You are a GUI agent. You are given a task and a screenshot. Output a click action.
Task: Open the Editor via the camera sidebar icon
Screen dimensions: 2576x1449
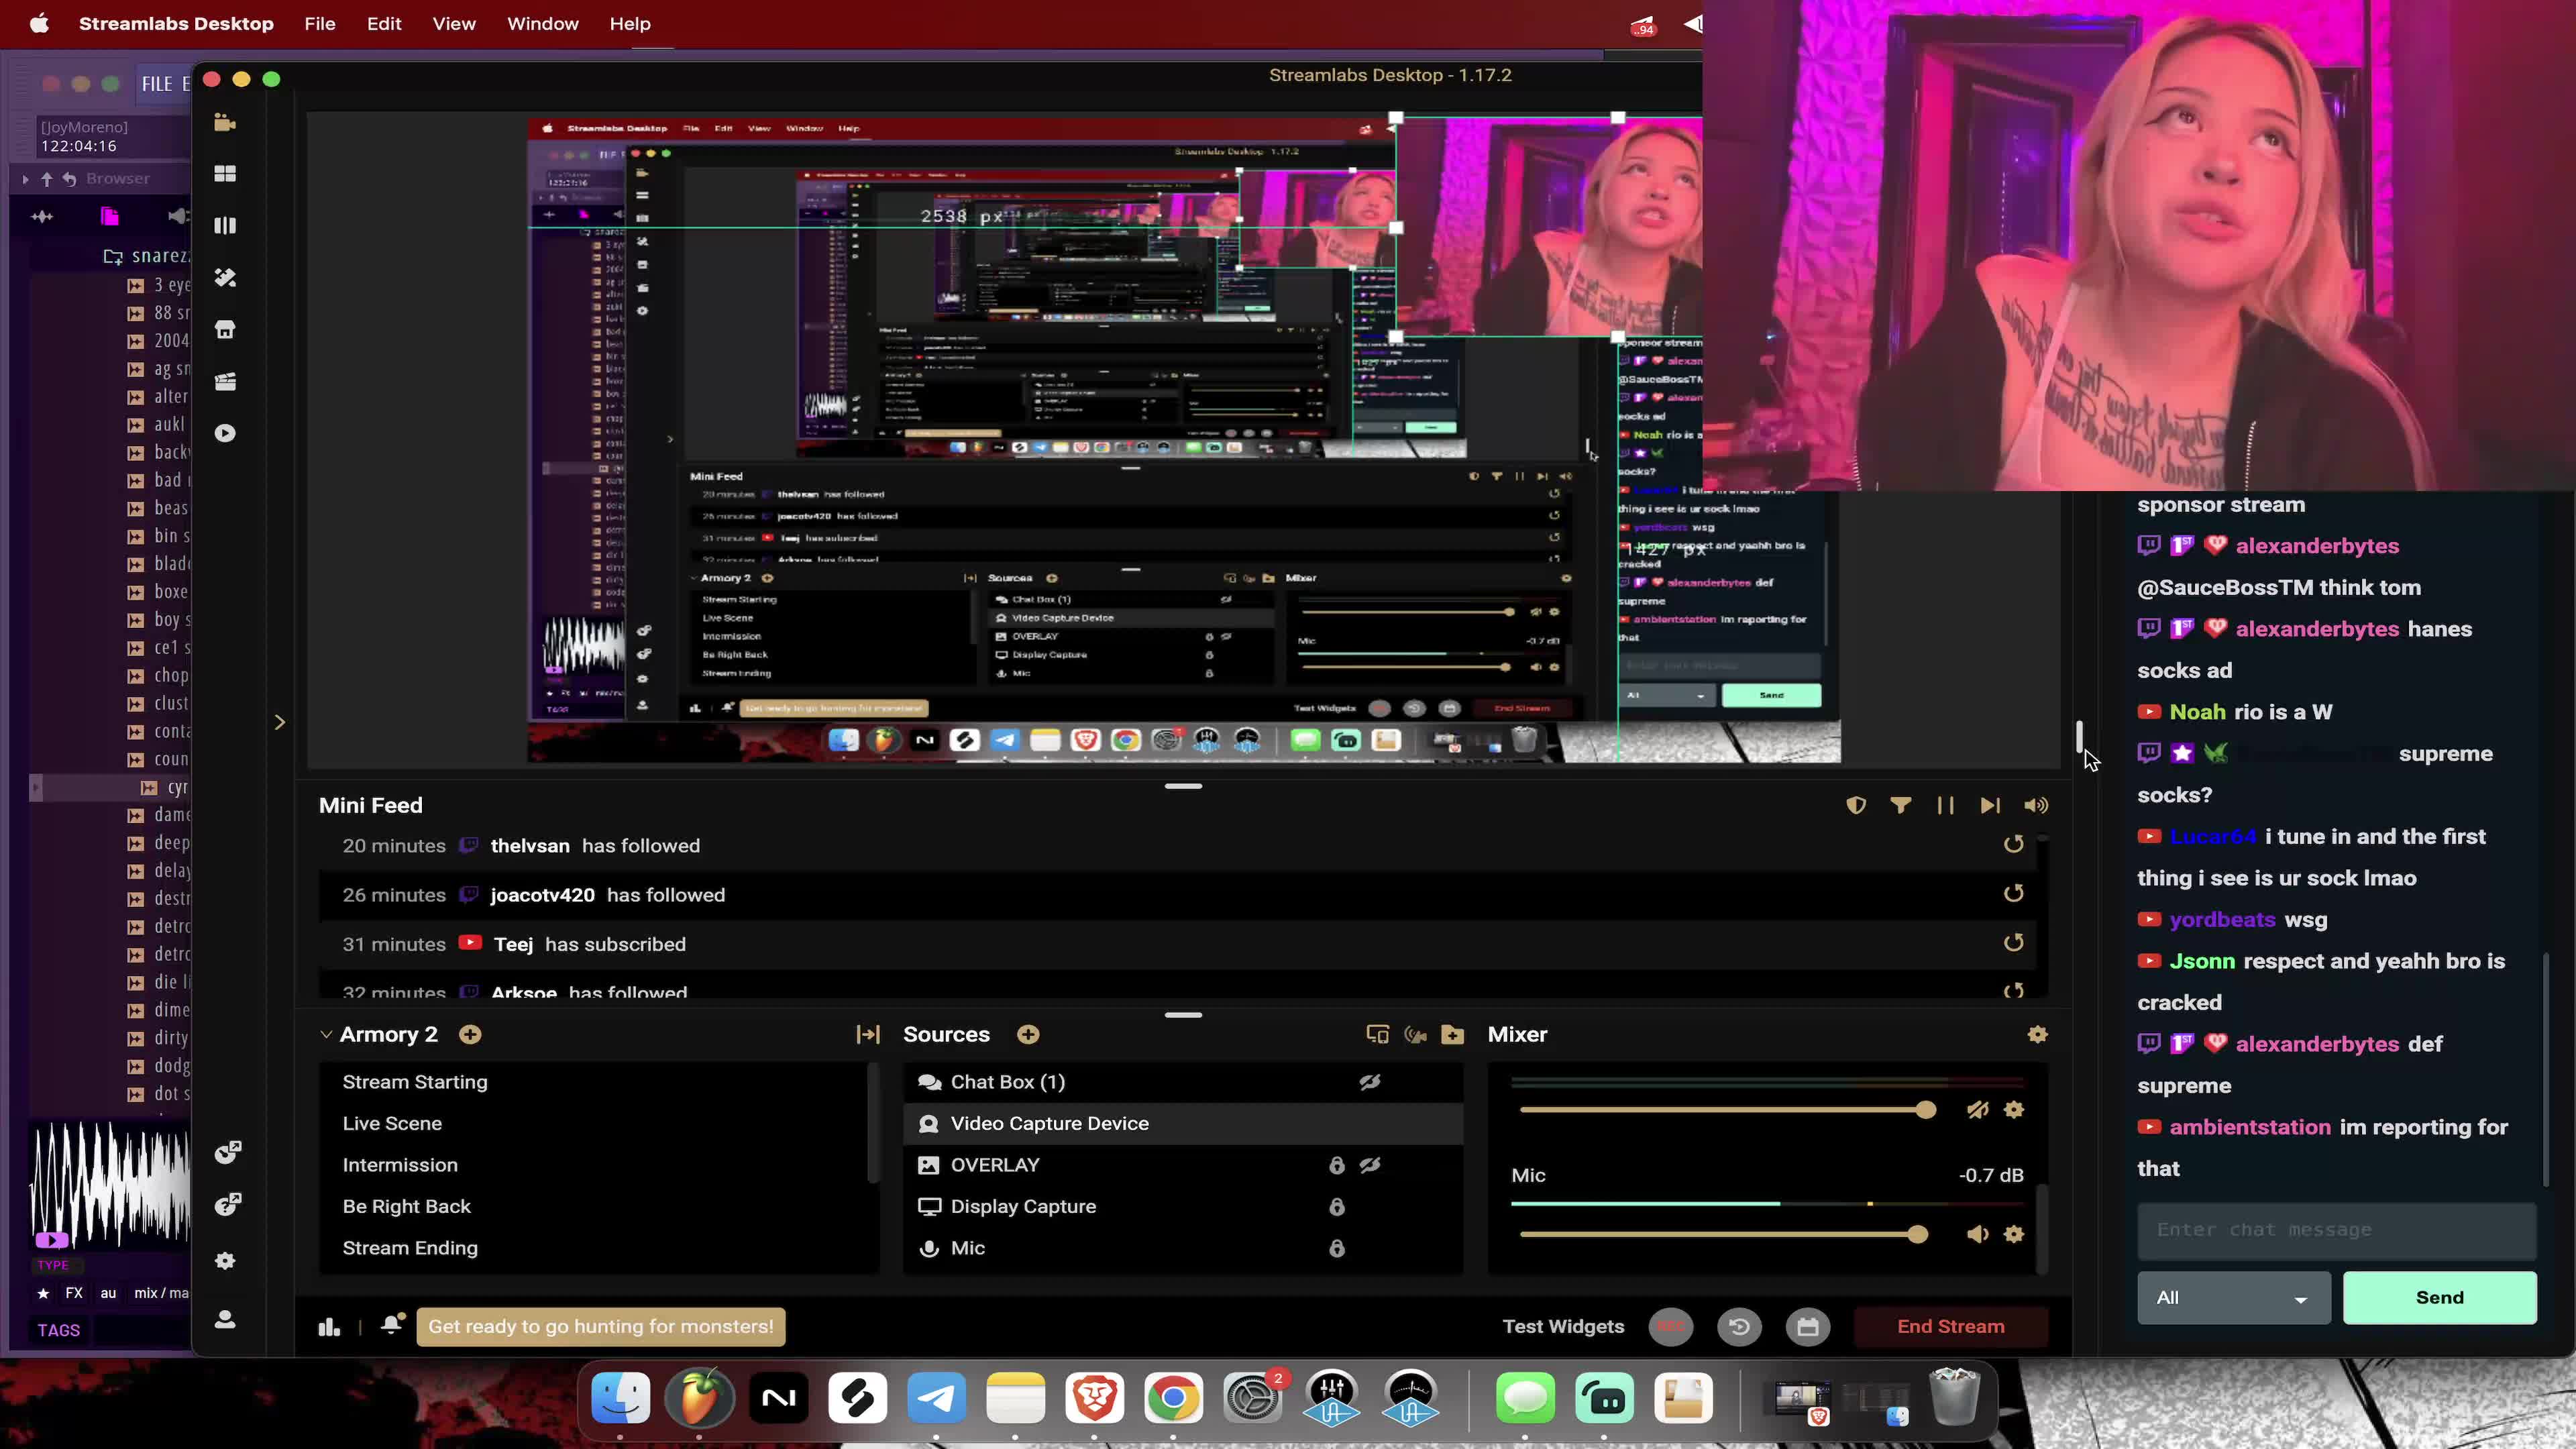pos(225,122)
